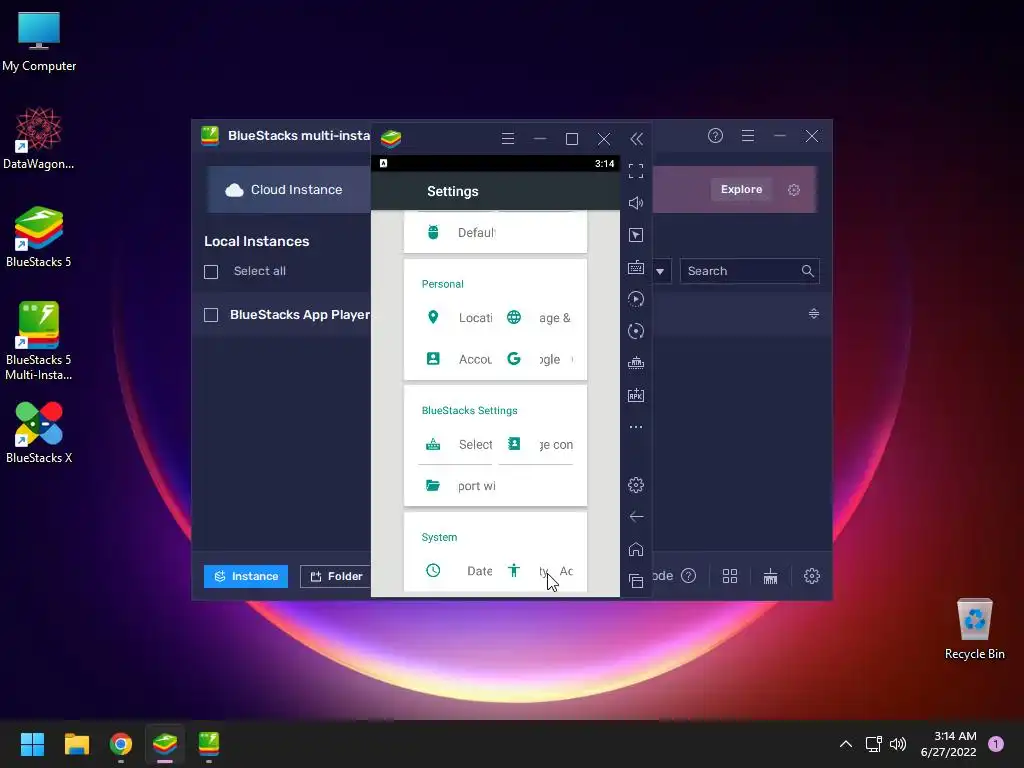Click the eco mode help question icon

(x=688, y=575)
